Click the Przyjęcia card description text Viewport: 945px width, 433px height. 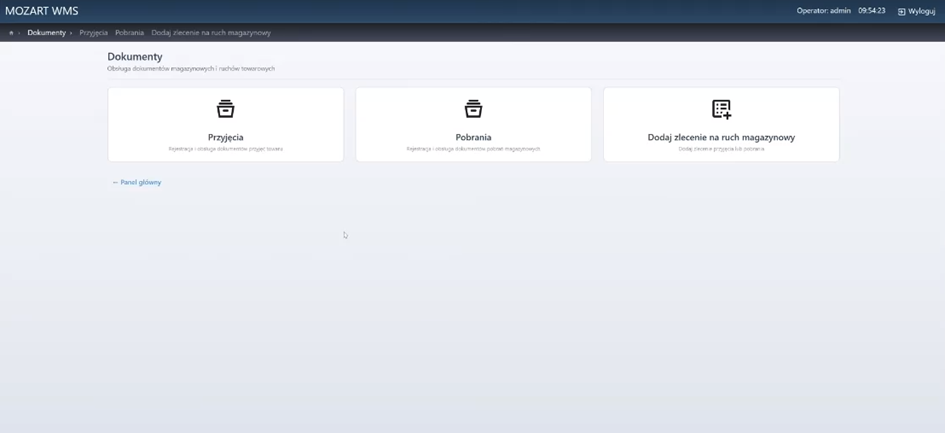tap(226, 149)
